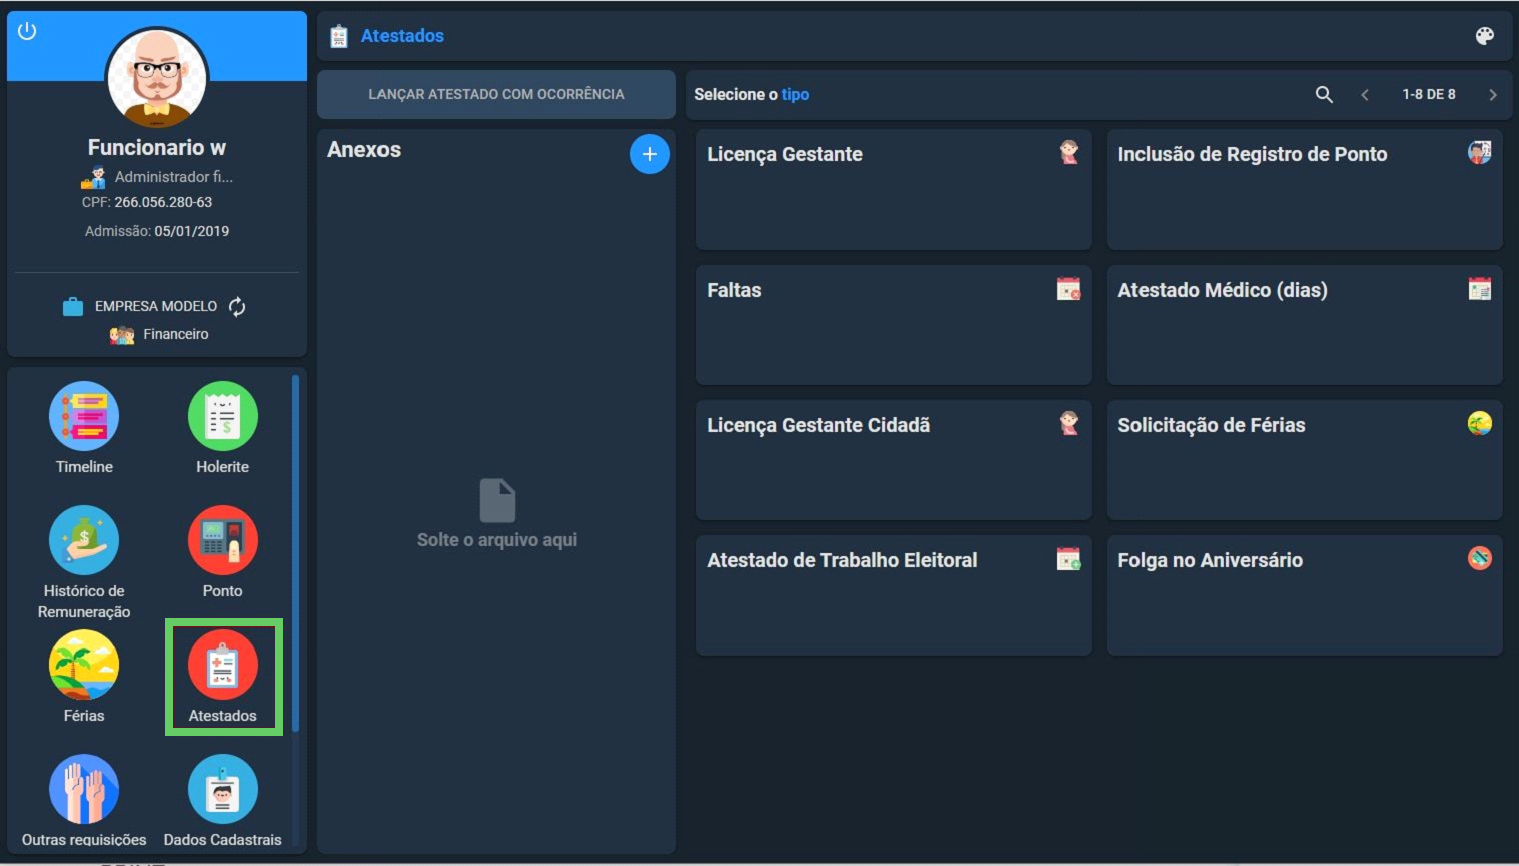The width and height of the screenshot is (1519, 866).
Task: Click the sidebar menu scrollbar
Action: coord(295,553)
